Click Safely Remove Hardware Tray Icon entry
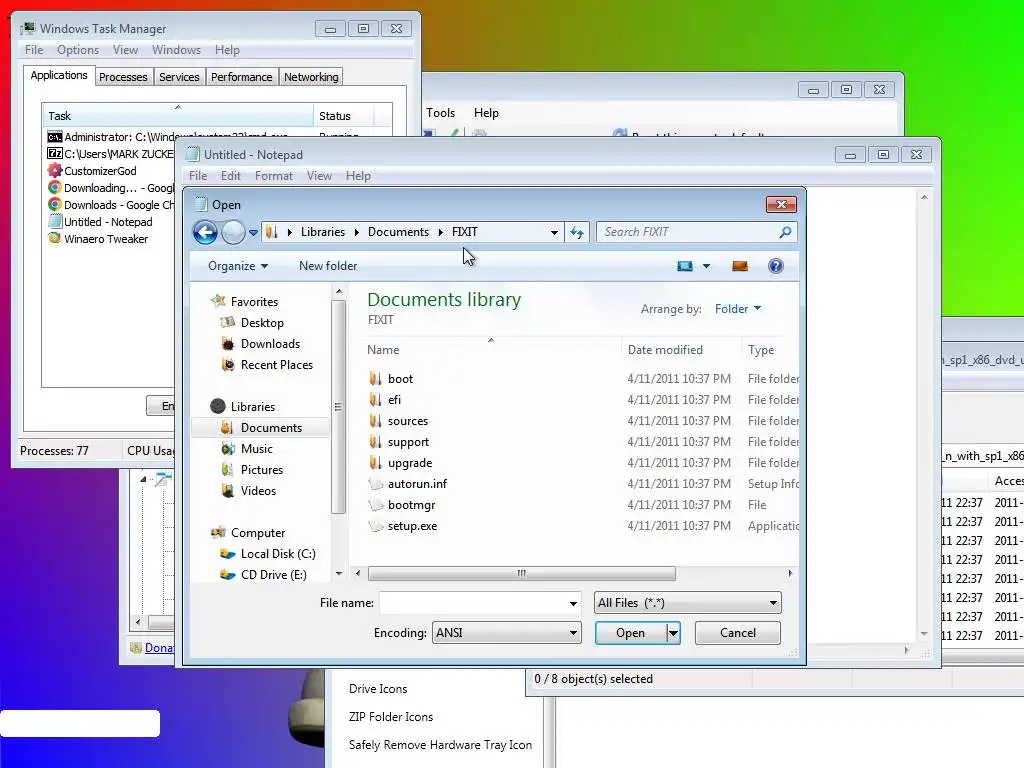 pyautogui.click(x=440, y=744)
